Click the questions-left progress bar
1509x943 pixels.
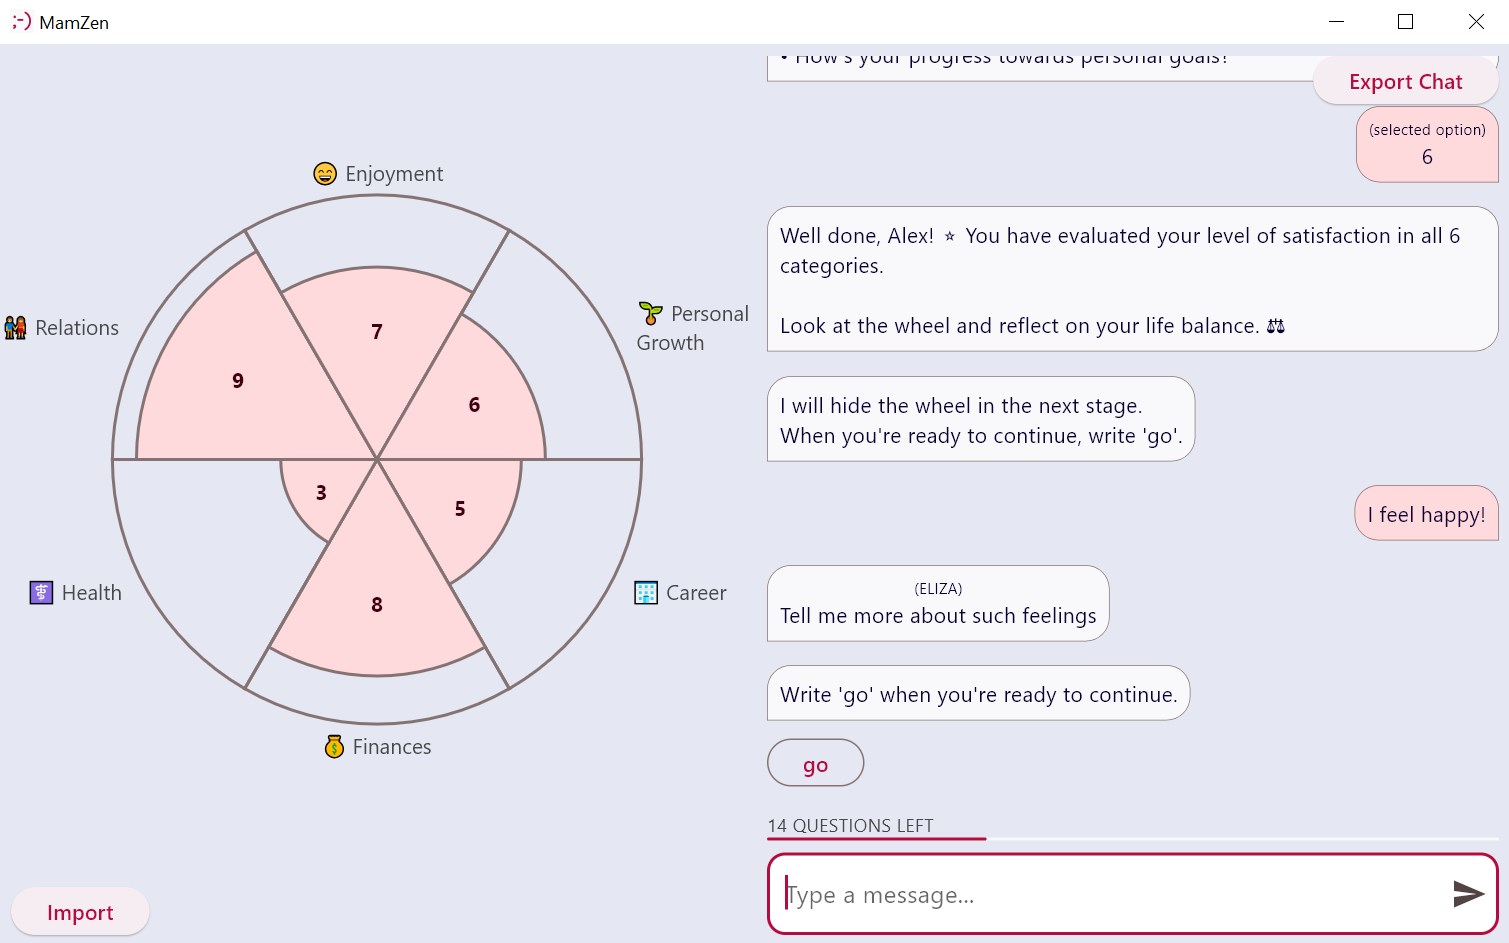tap(1132, 838)
